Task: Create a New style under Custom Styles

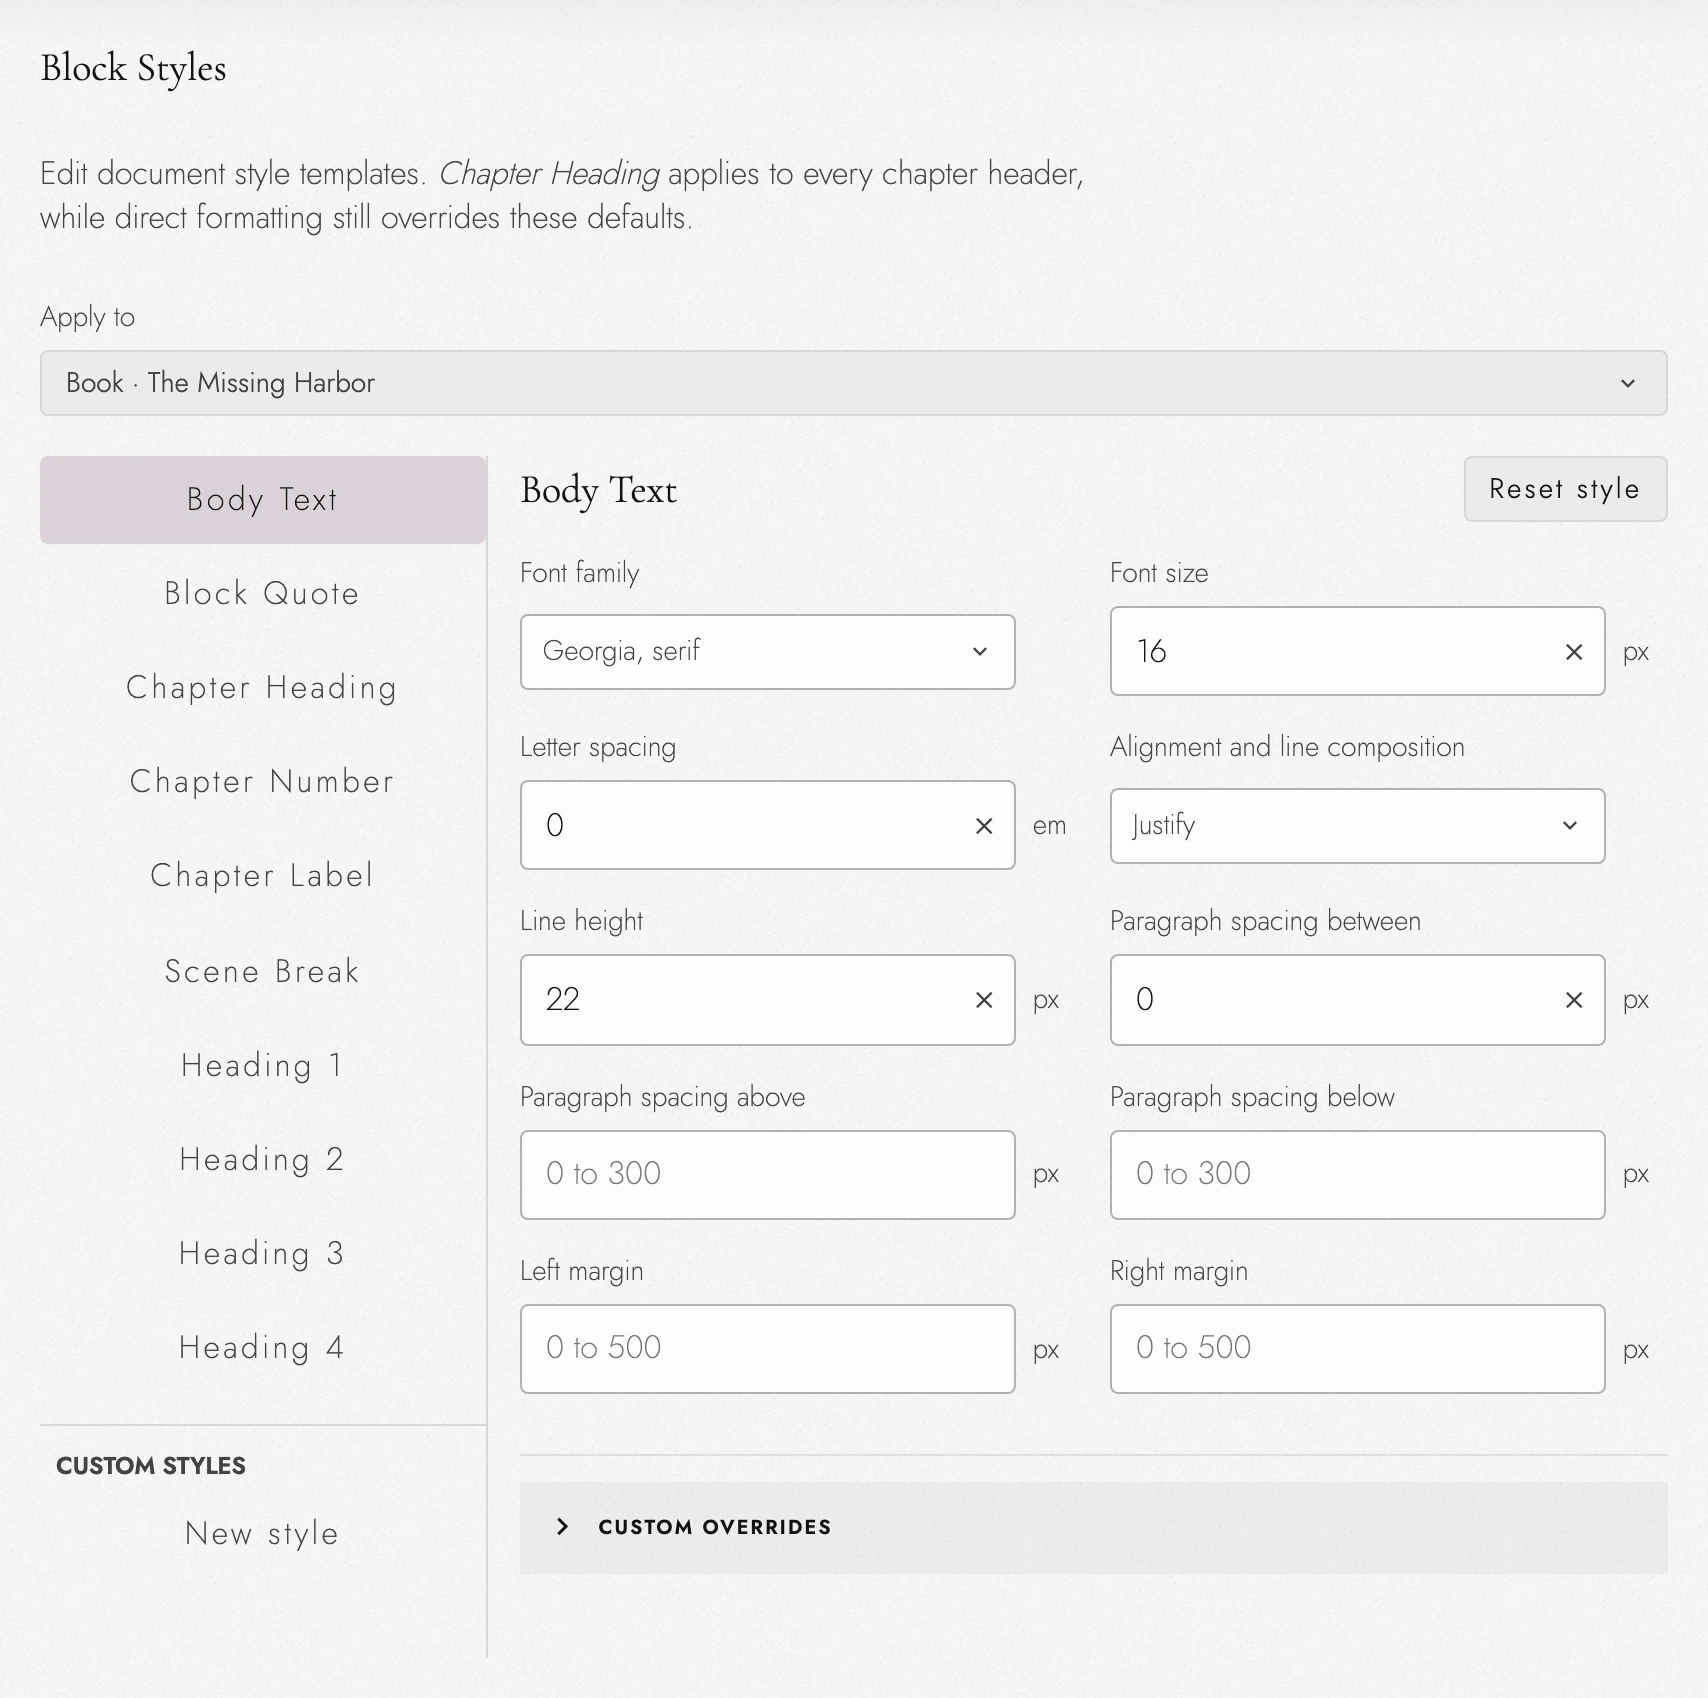Action: pos(262,1534)
